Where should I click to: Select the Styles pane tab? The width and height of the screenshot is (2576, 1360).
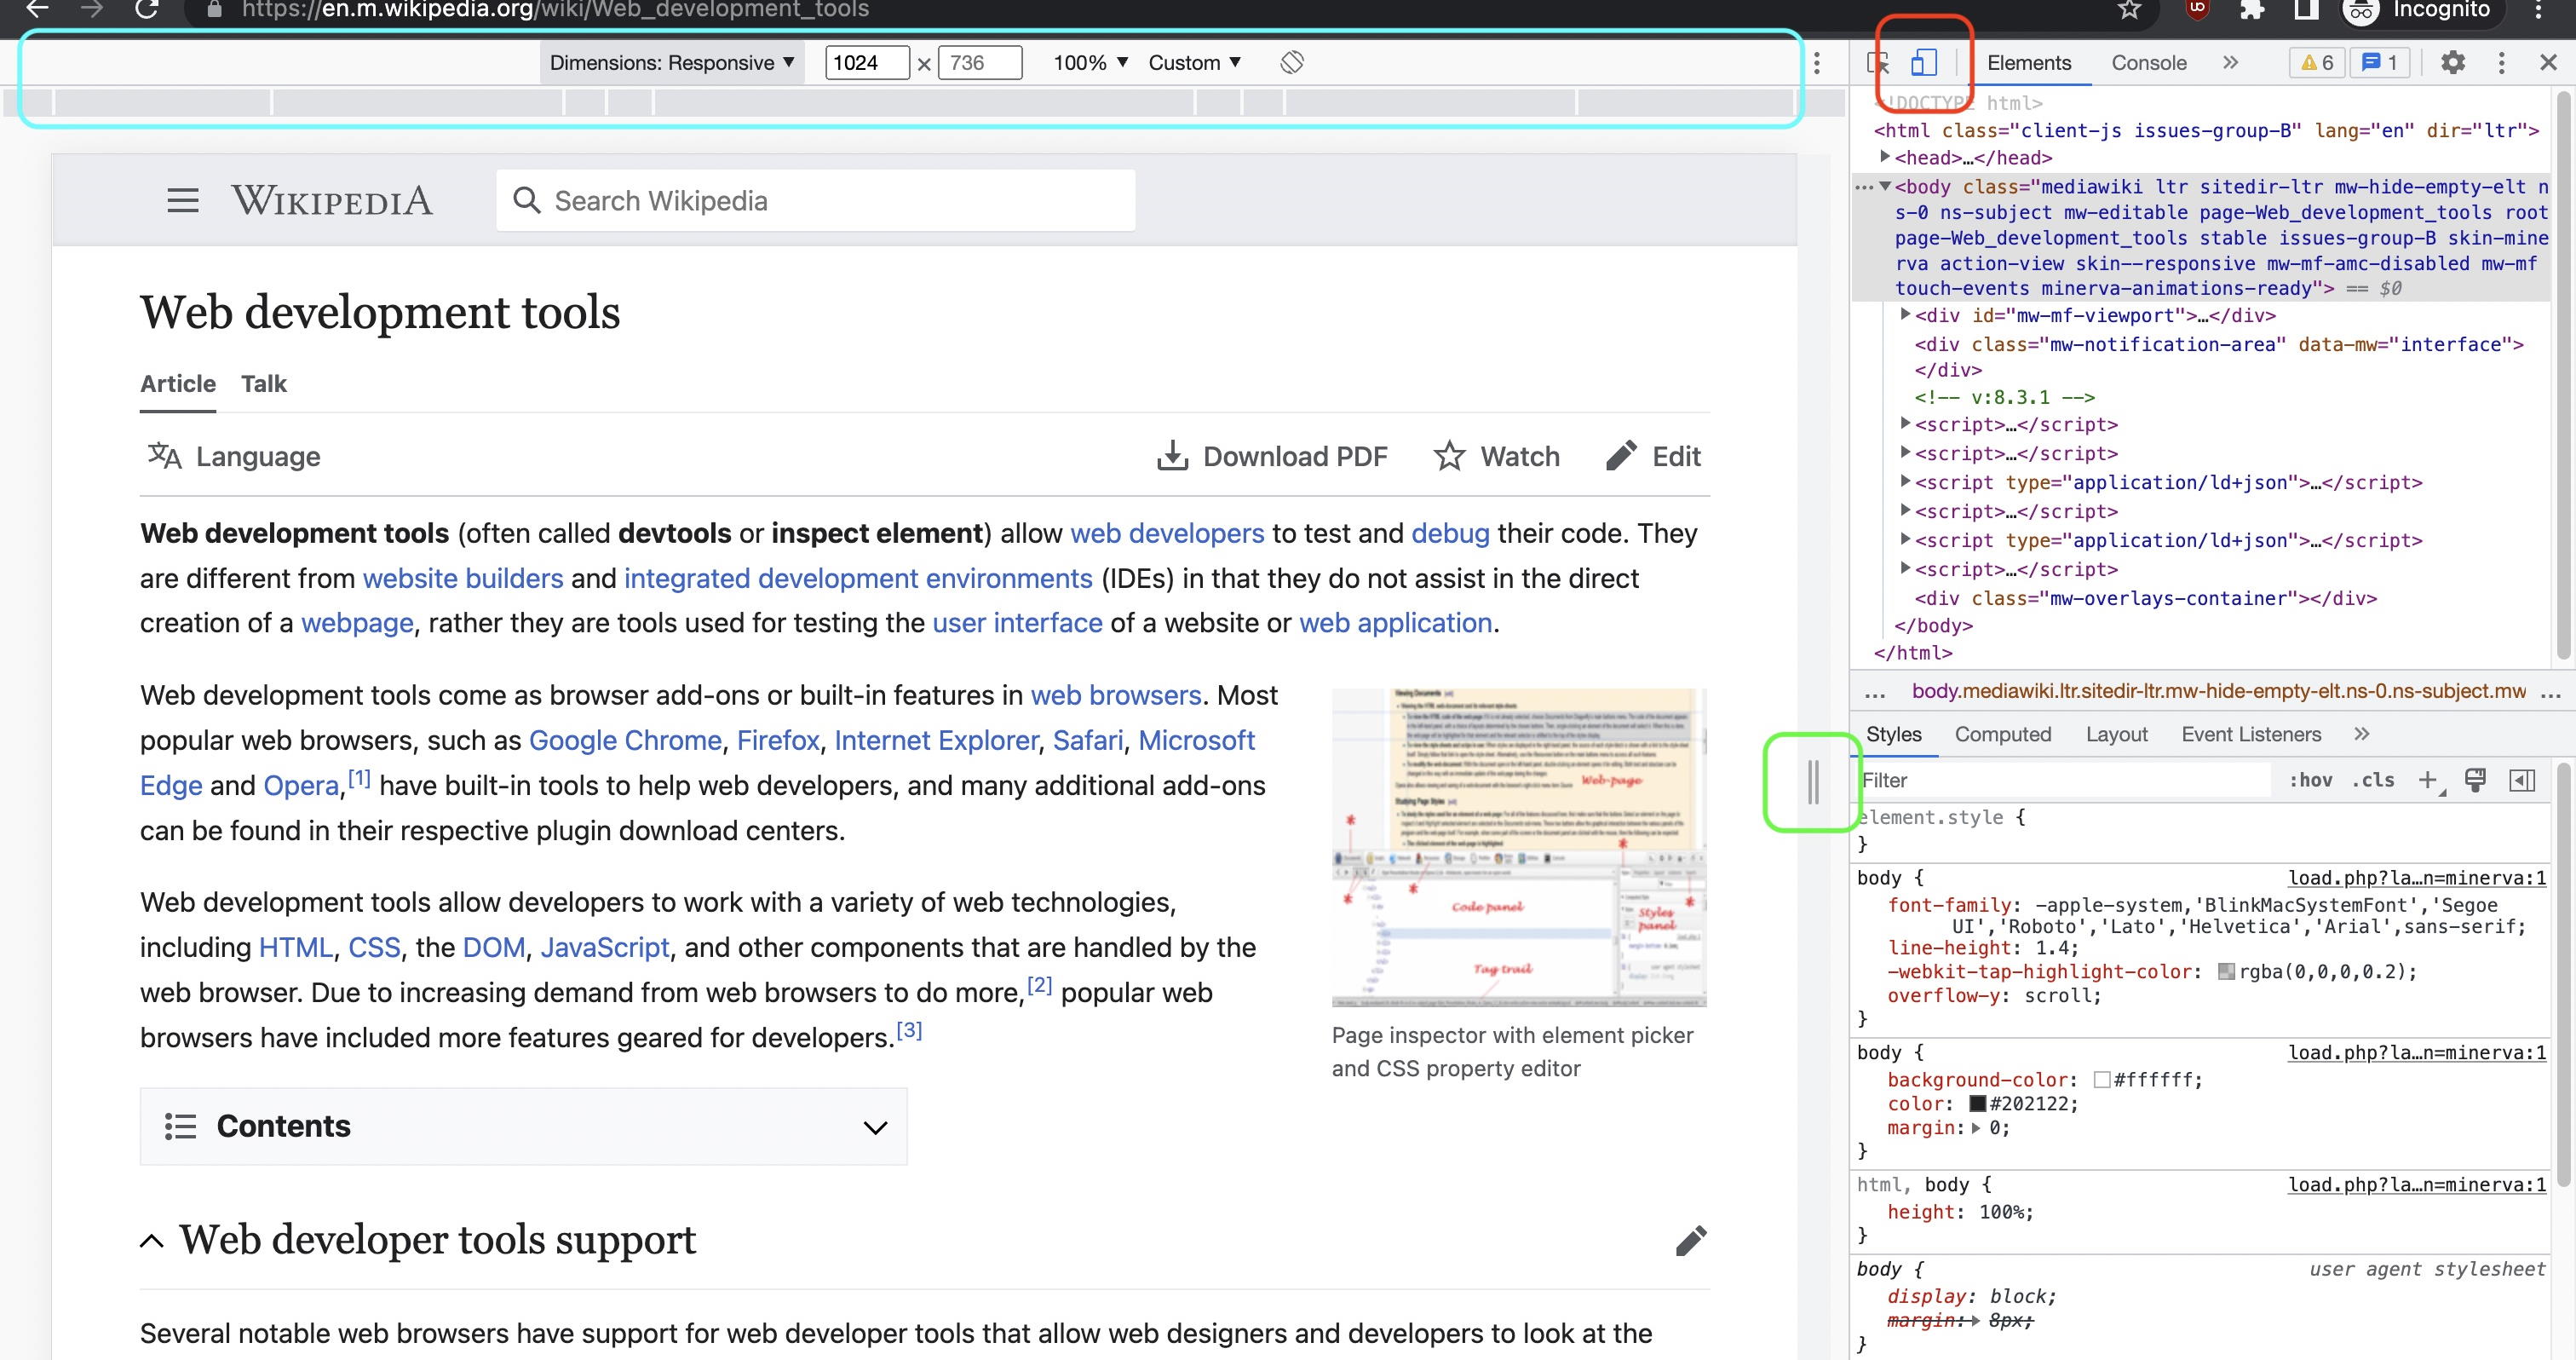pos(1893,734)
